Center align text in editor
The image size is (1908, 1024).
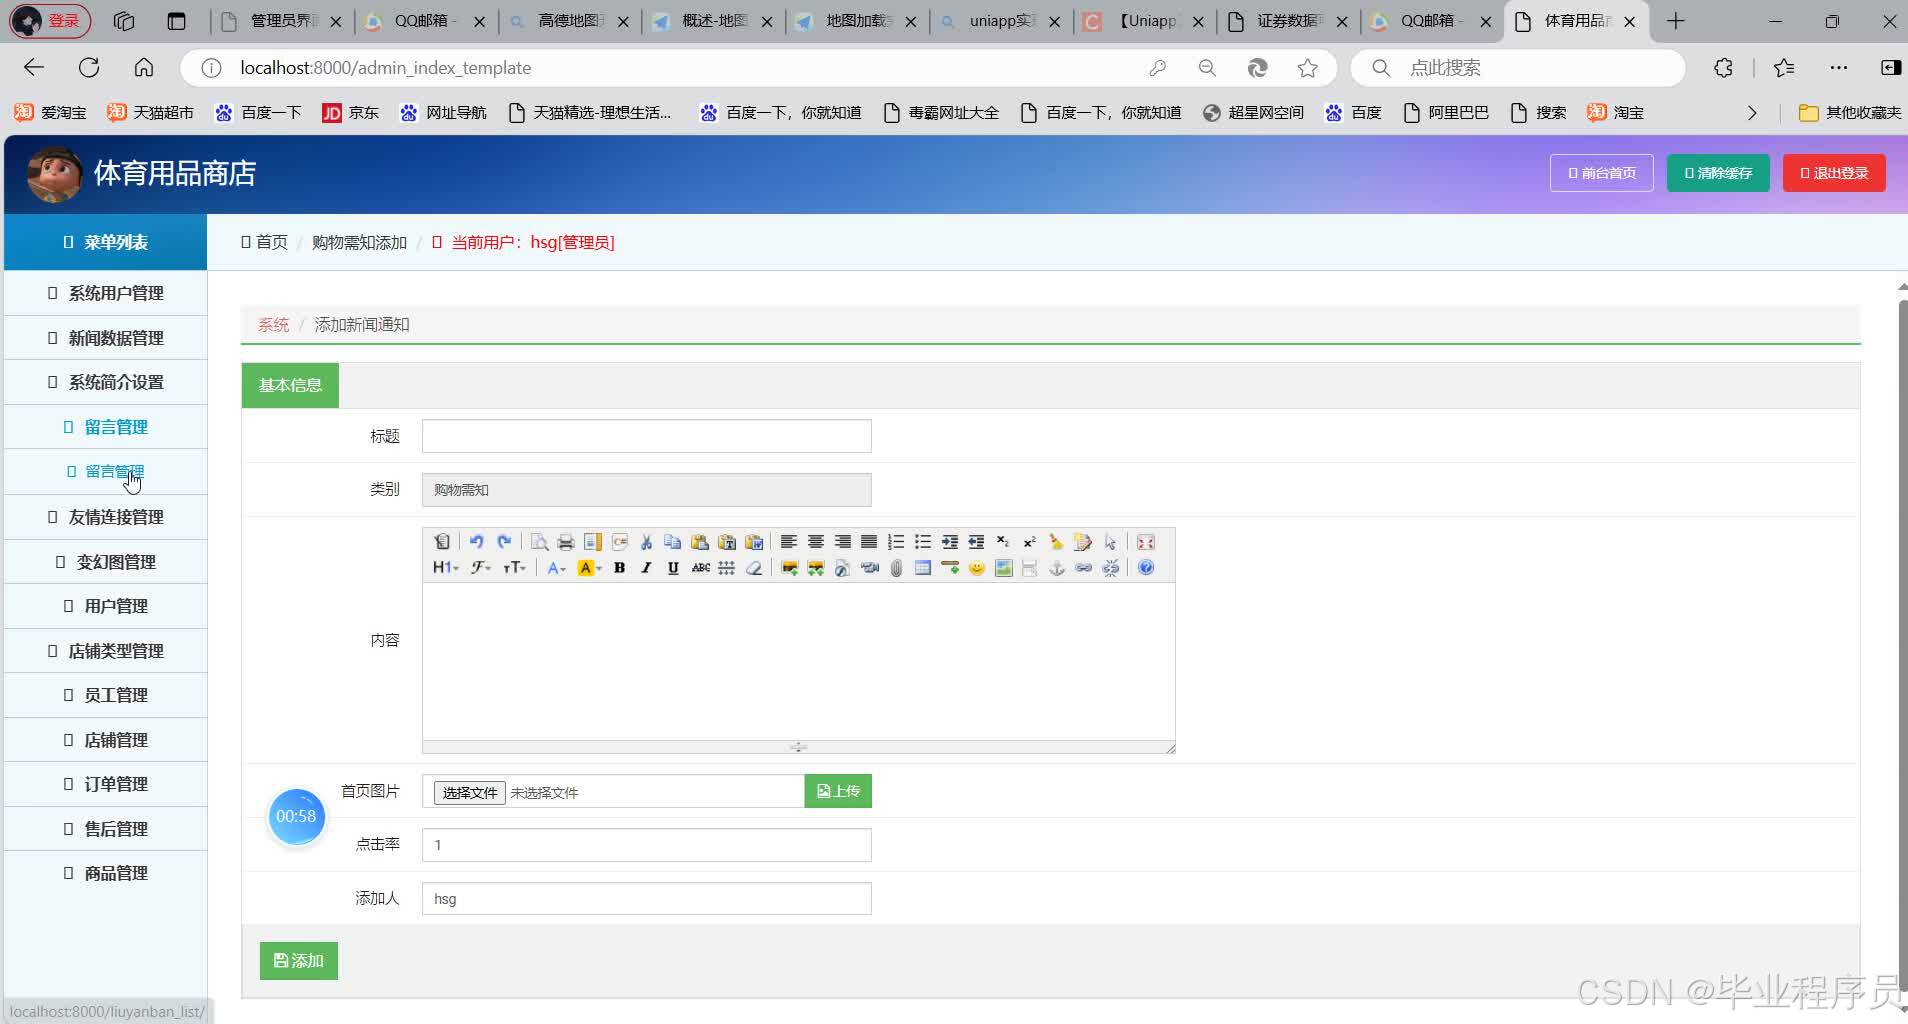[816, 542]
